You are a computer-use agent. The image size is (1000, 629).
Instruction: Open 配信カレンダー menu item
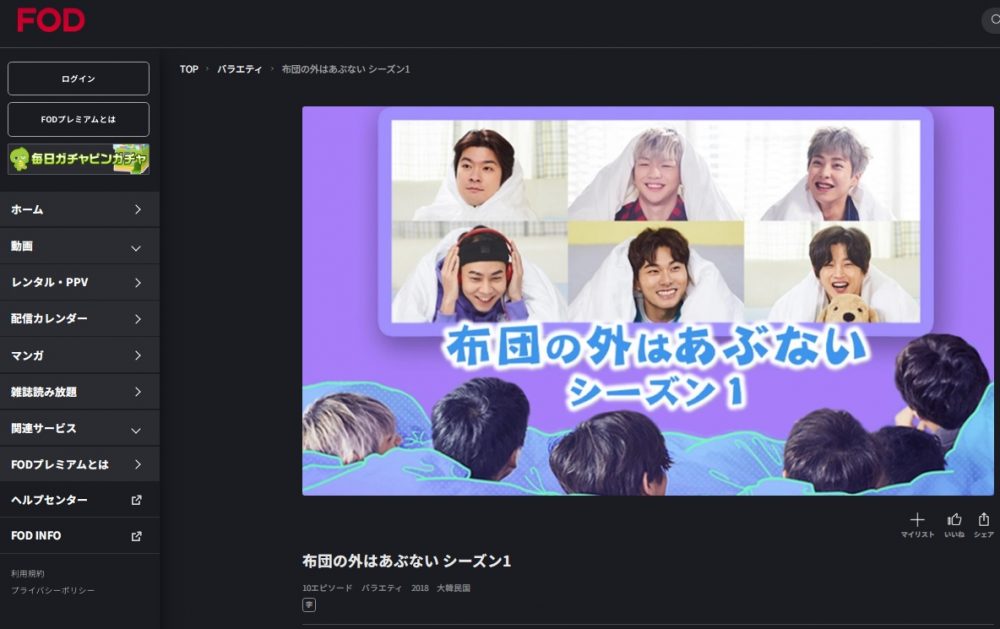click(x=79, y=318)
